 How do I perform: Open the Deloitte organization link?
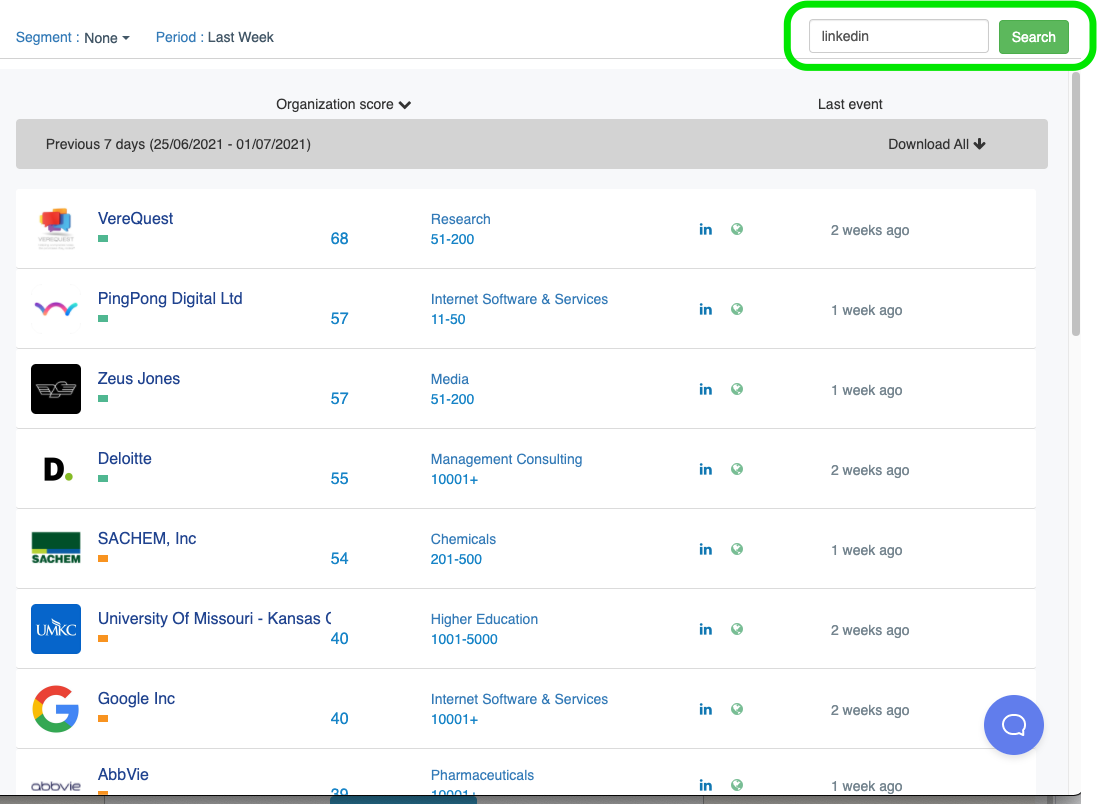click(x=125, y=458)
